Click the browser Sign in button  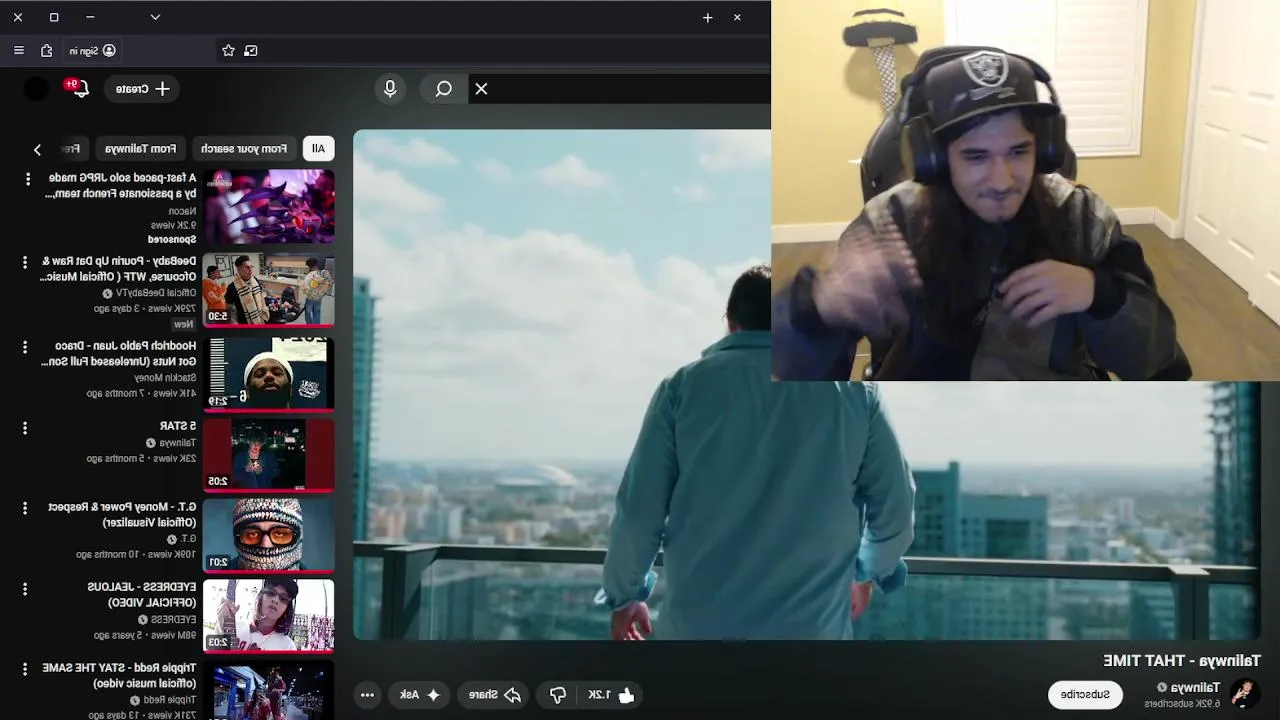pos(92,50)
